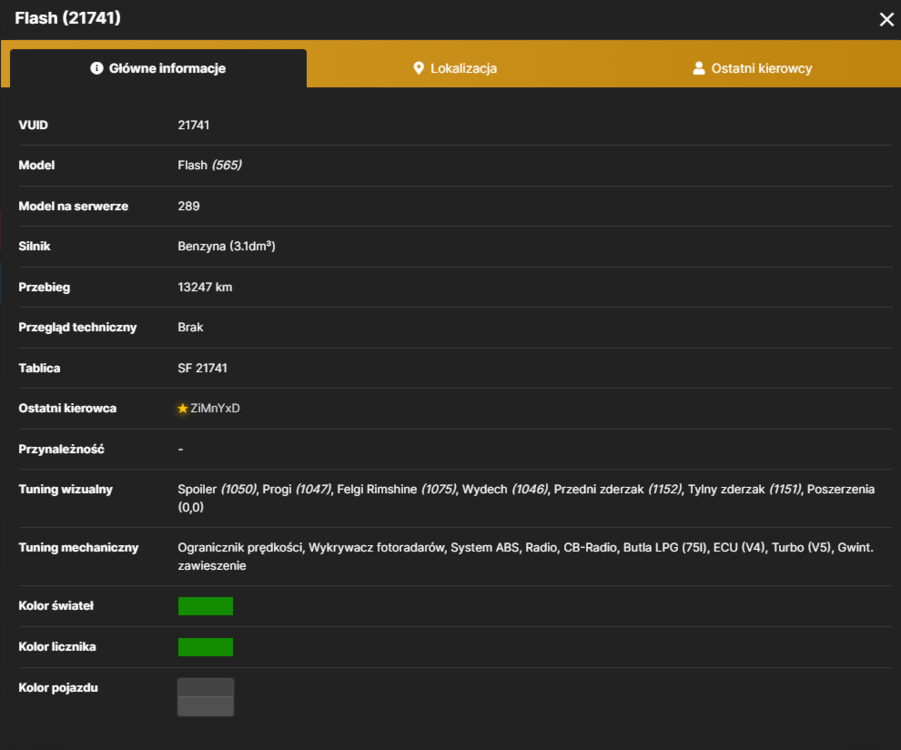The image size is (901, 750).
Task: Open the Główne informacje tab
Action: [158, 68]
